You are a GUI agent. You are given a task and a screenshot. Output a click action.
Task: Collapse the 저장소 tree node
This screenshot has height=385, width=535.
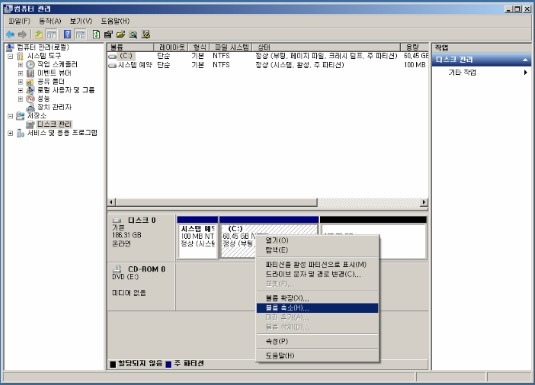click(x=11, y=116)
